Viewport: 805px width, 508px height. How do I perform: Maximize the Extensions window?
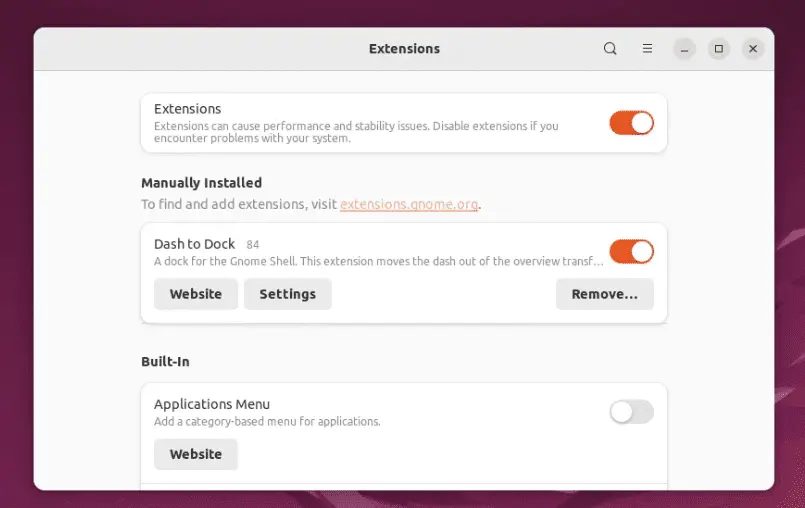(x=719, y=49)
